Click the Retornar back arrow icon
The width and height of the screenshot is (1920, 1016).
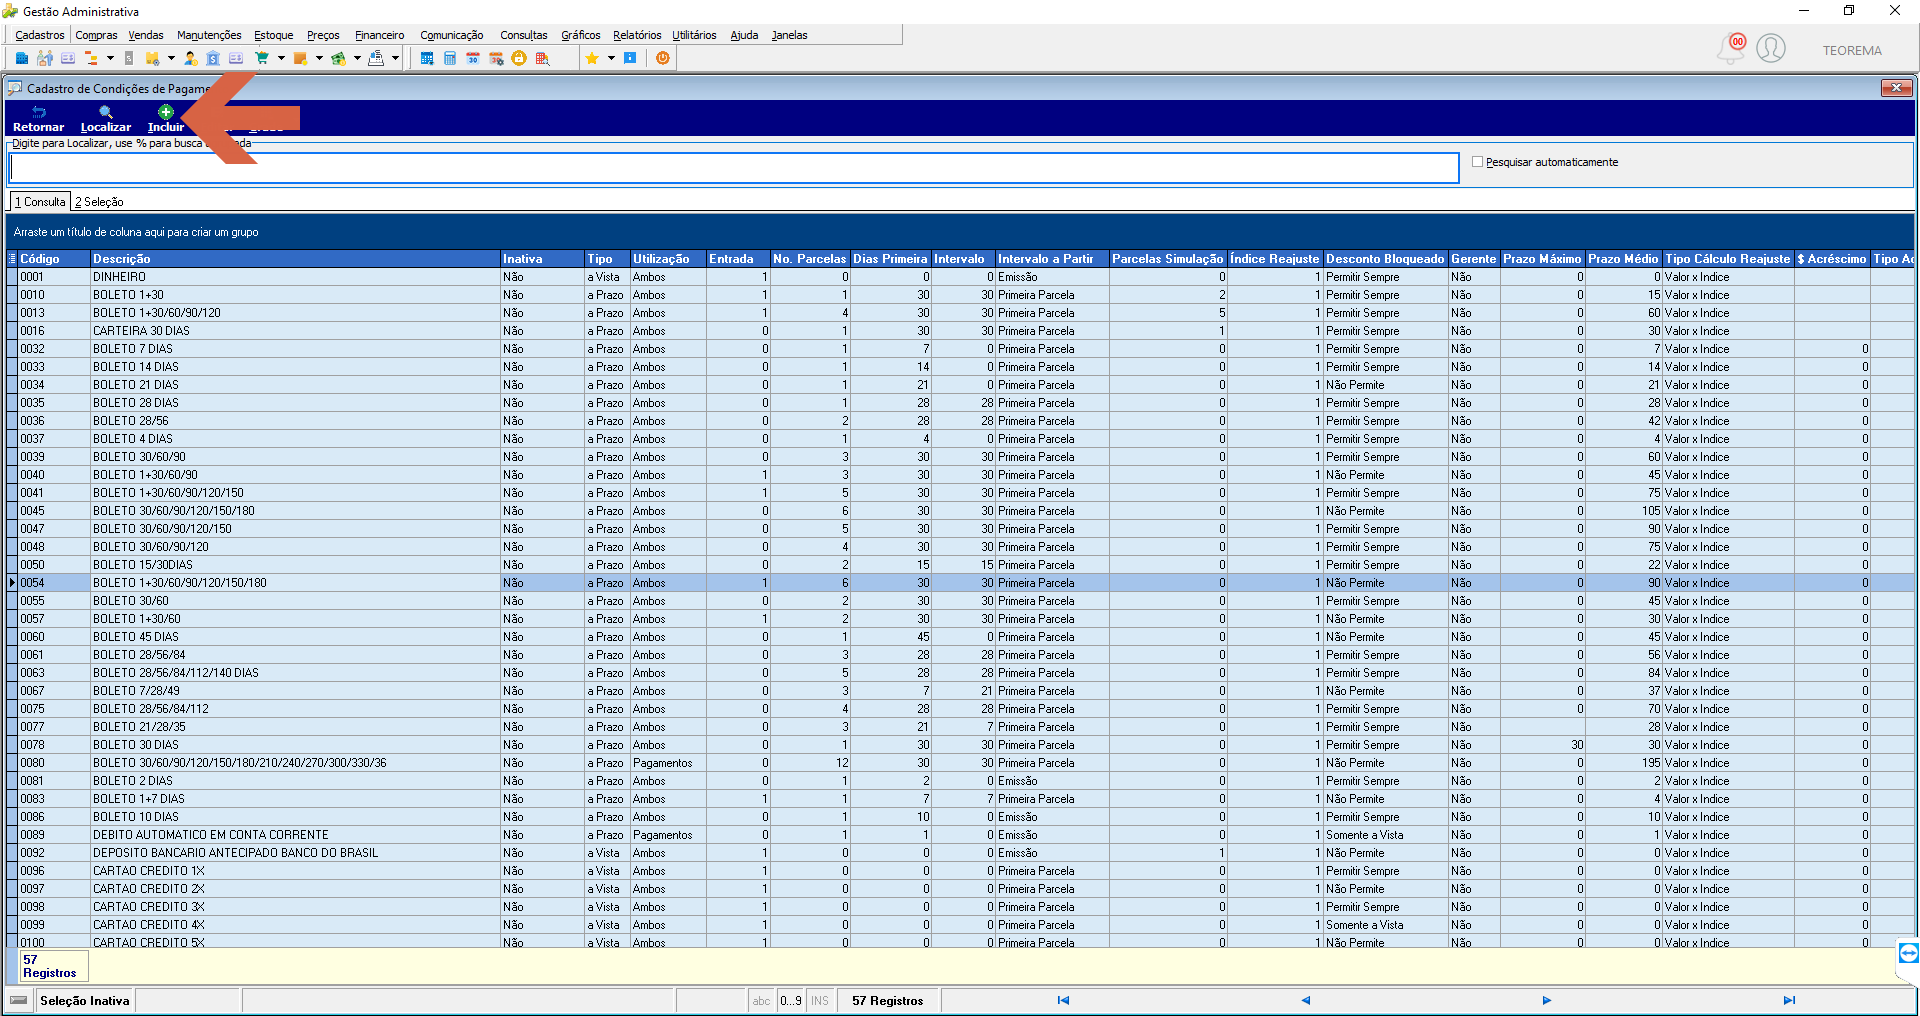coord(39,112)
